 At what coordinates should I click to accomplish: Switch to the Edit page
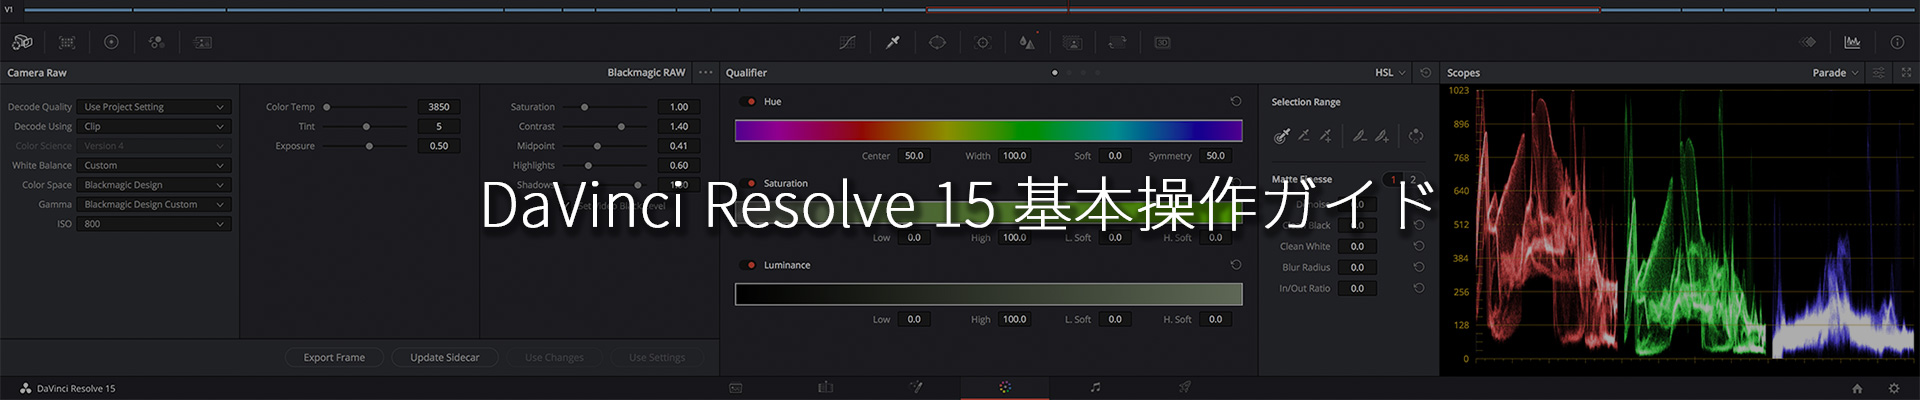tap(825, 387)
